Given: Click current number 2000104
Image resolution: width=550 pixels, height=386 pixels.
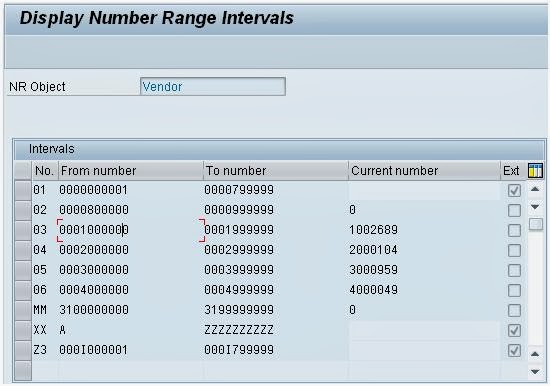Looking at the screenshot, I should pos(374,250).
